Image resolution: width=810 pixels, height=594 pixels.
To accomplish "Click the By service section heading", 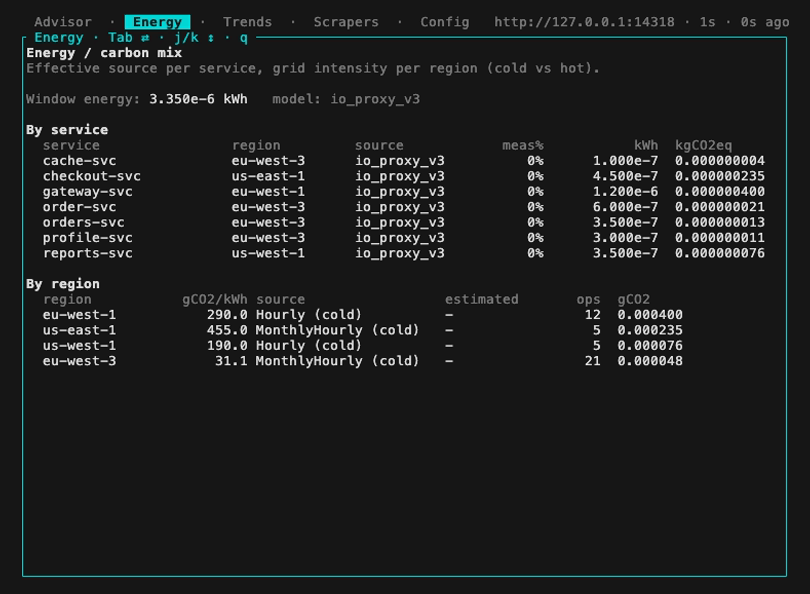I will pos(67,130).
